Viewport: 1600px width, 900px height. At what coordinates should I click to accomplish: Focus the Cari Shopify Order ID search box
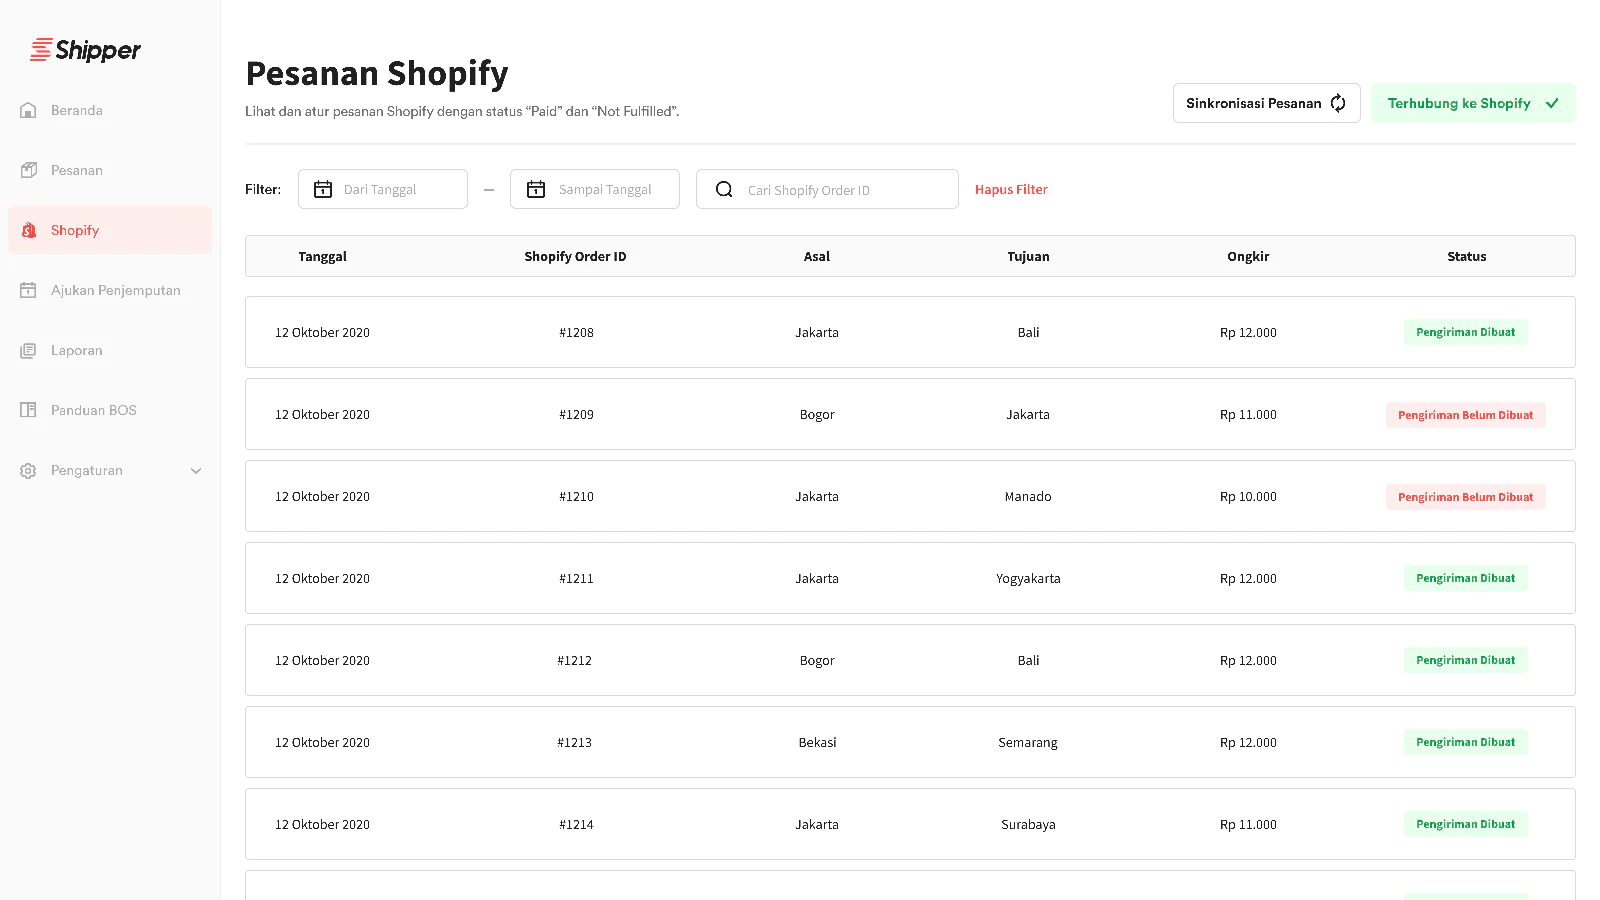827,189
